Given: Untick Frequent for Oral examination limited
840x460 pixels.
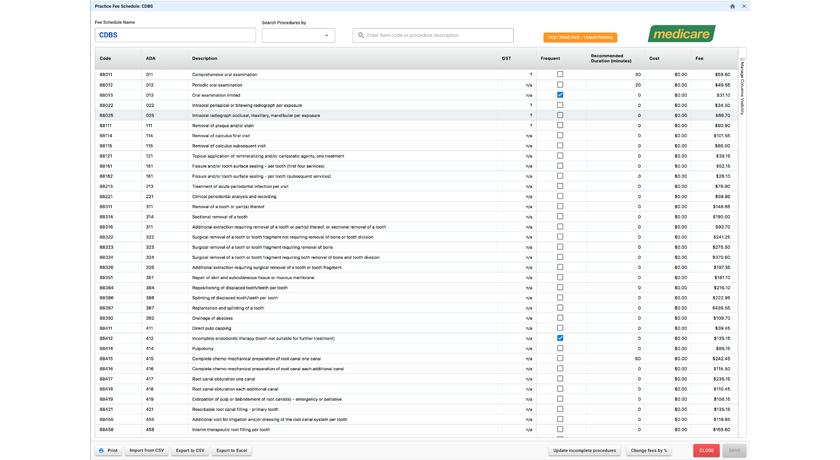Looking at the screenshot, I should 560,95.
